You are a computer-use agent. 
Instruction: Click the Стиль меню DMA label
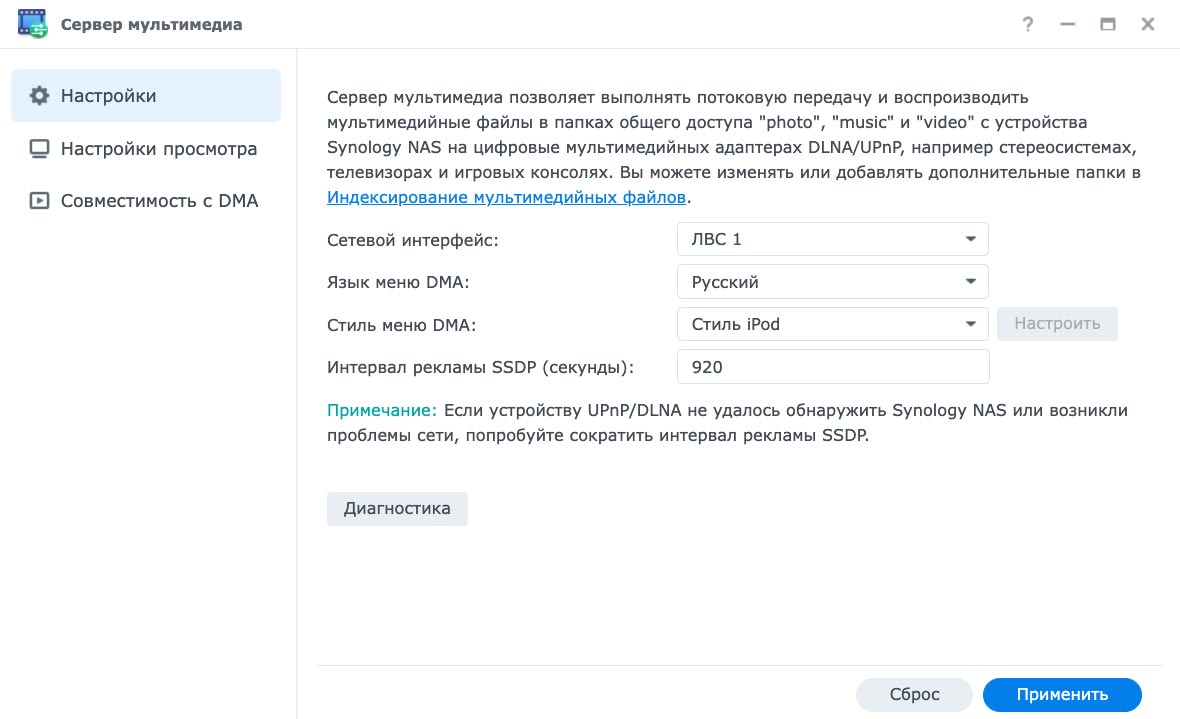click(401, 325)
